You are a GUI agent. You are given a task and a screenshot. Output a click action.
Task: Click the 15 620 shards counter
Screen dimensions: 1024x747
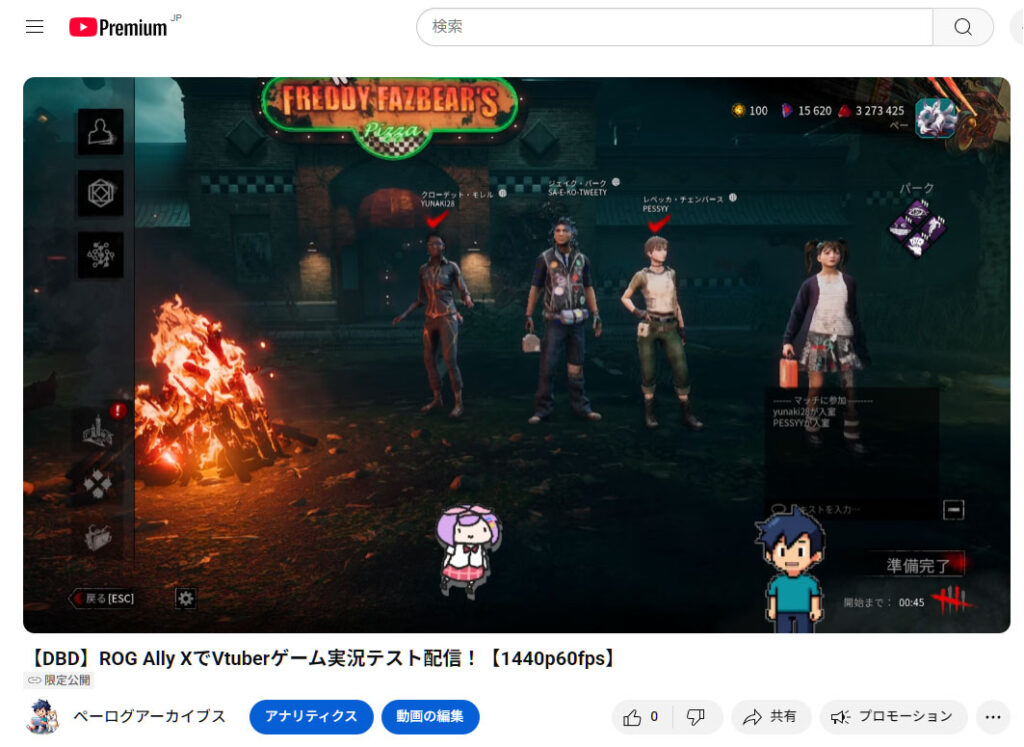(x=807, y=110)
